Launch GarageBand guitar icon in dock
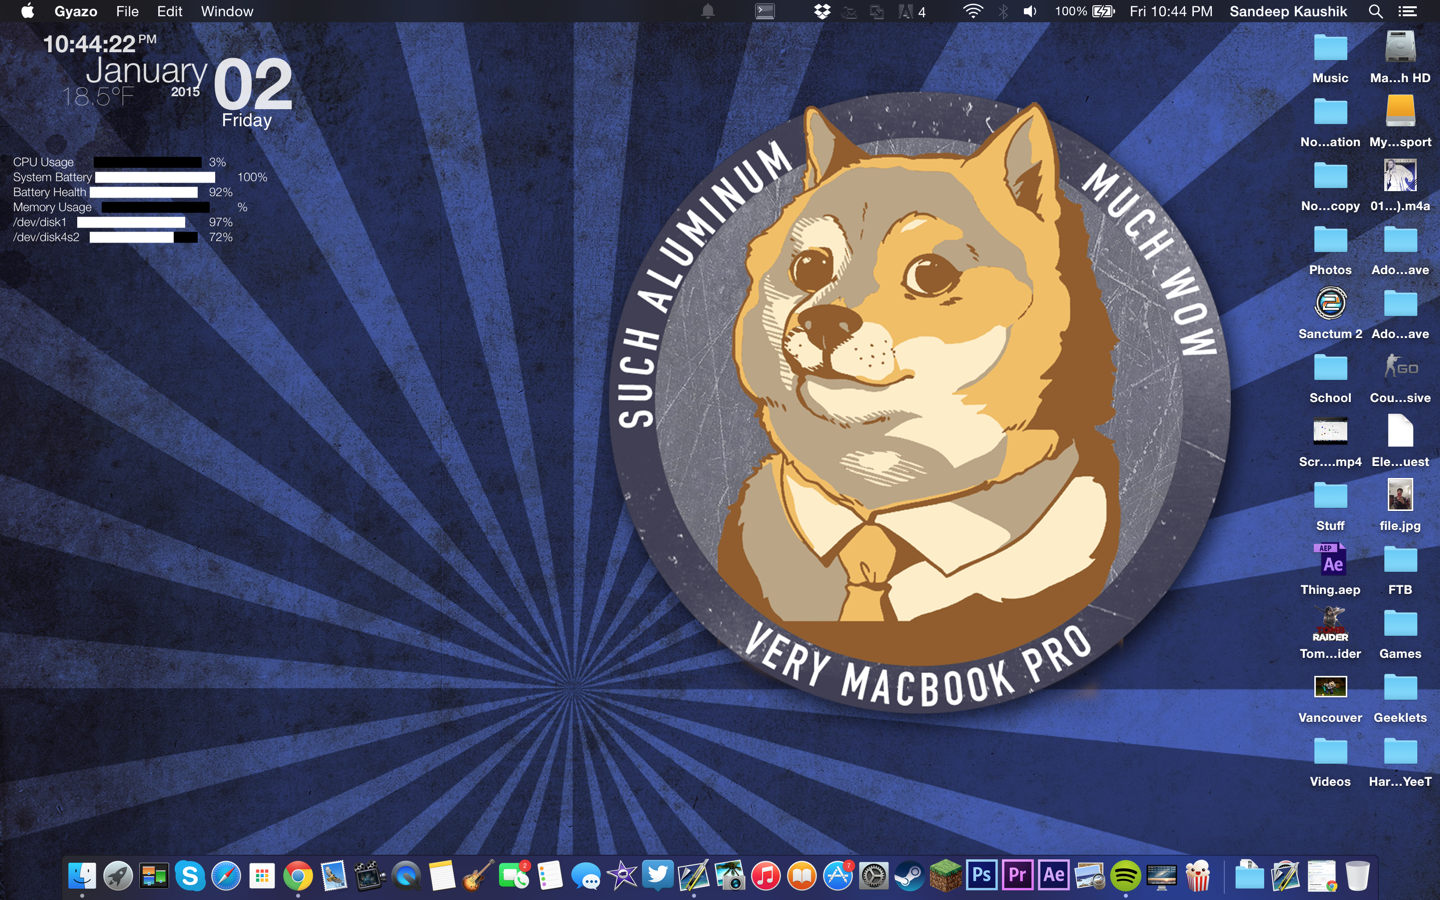The width and height of the screenshot is (1440, 900). point(478,876)
